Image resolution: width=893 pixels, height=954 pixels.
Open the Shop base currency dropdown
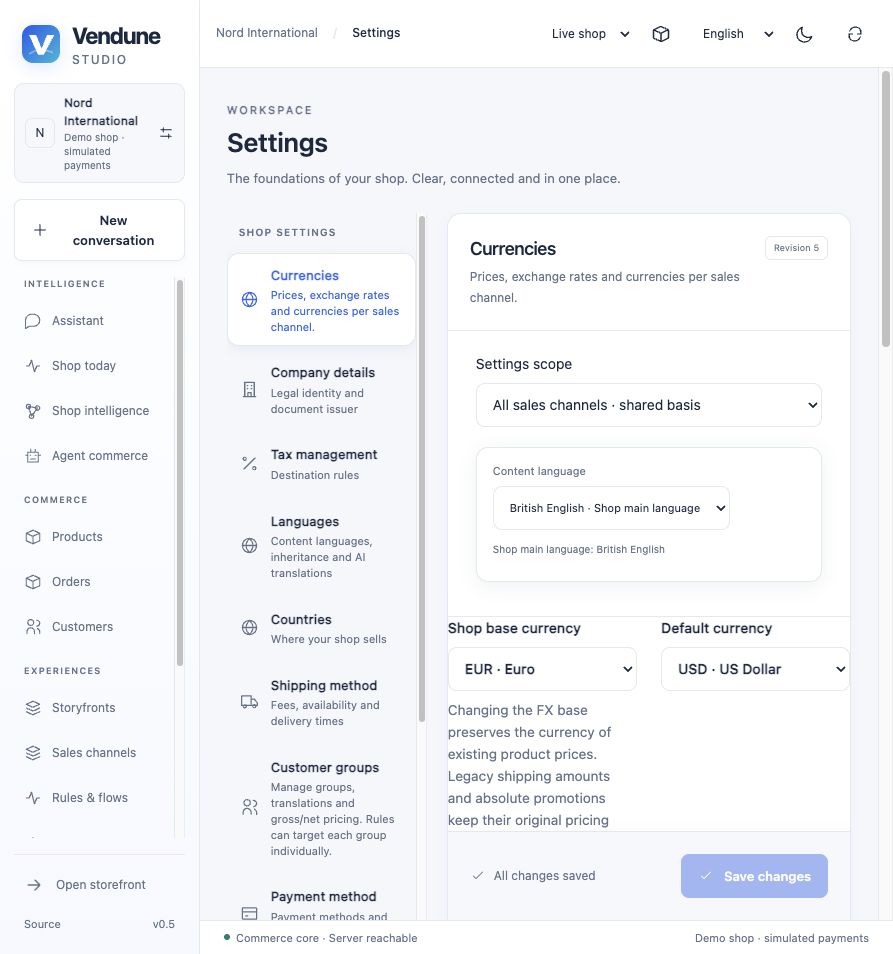pyautogui.click(x=542, y=669)
